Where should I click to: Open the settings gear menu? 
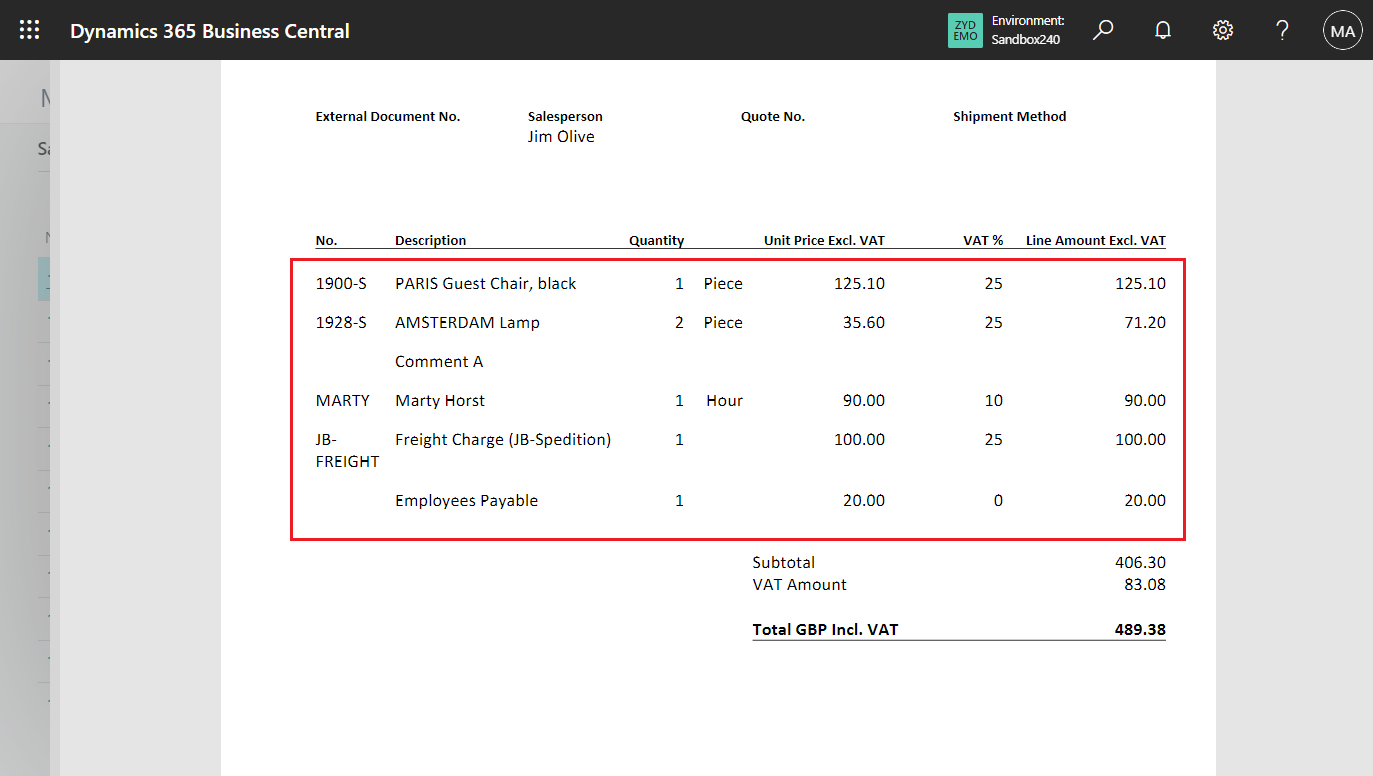[x=1222, y=29]
